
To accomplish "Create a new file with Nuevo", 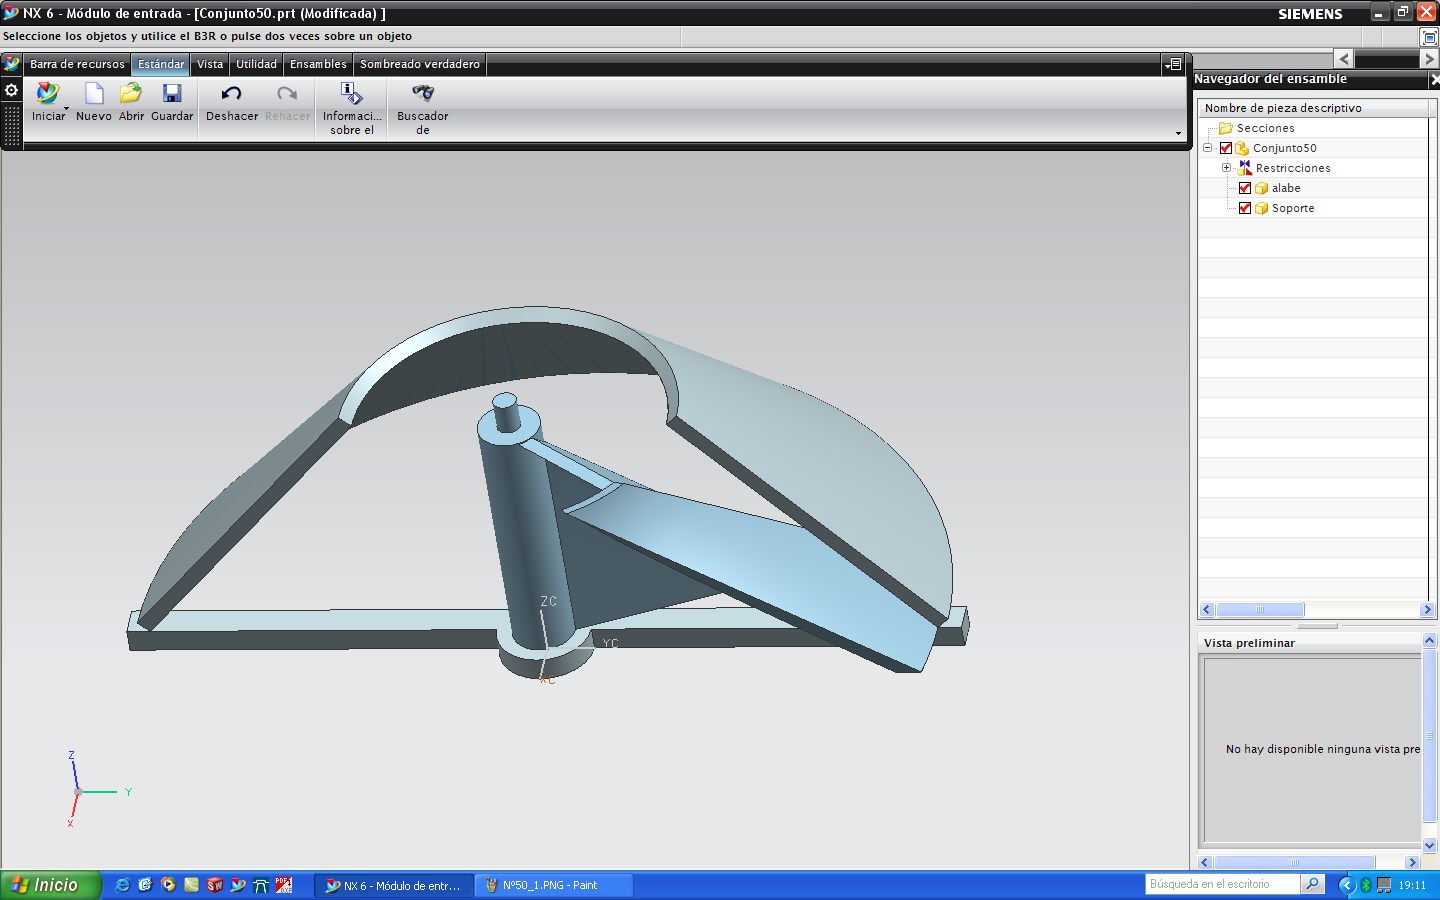I will click(x=94, y=93).
